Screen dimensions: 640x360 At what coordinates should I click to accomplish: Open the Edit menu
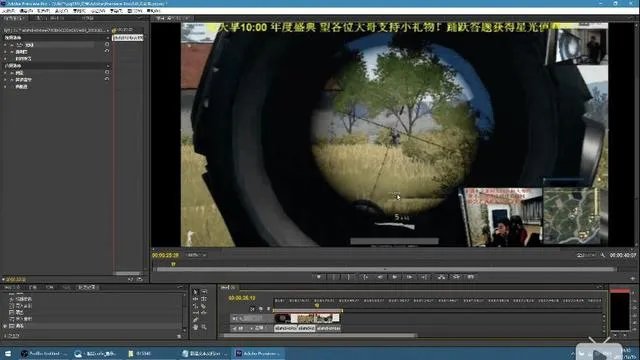(x=26, y=11)
